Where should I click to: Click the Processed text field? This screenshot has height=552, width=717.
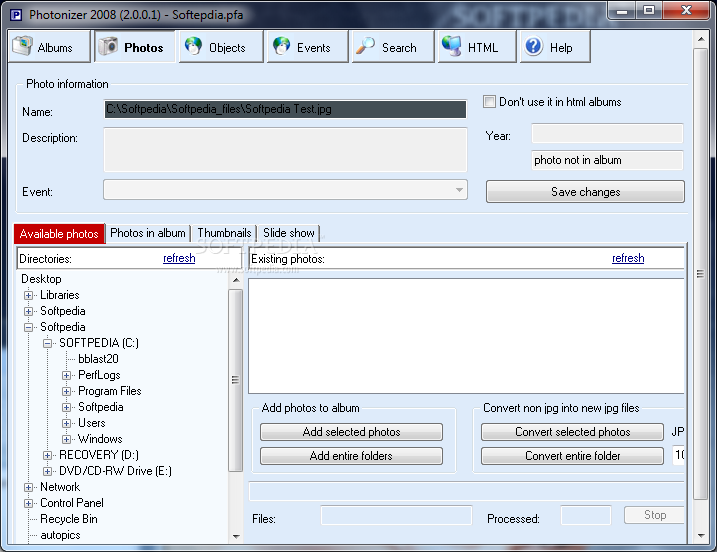[586, 515]
